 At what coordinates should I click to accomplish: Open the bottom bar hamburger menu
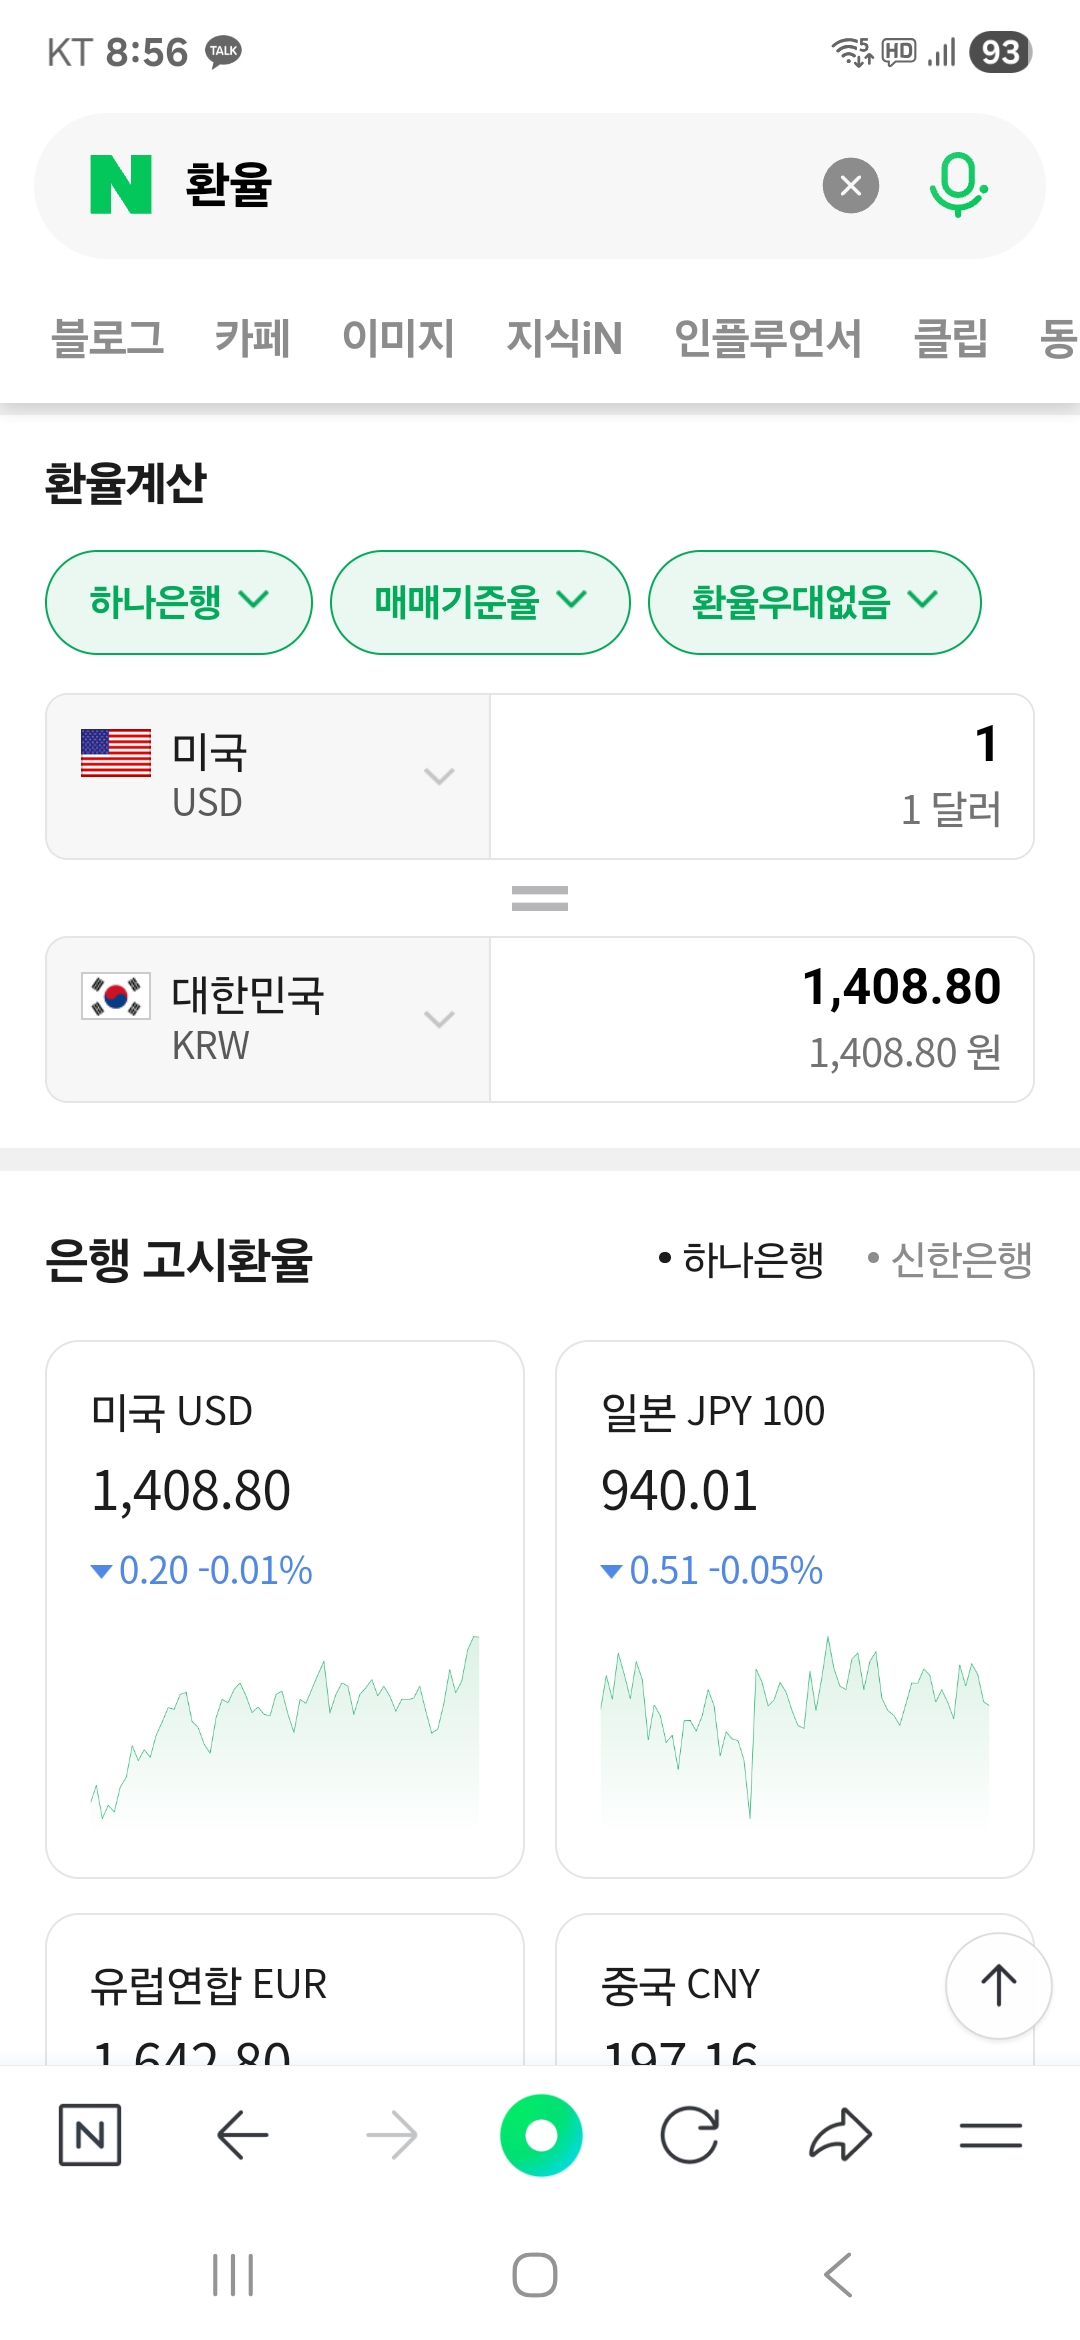pyautogui.click(x=990, y=2135)
